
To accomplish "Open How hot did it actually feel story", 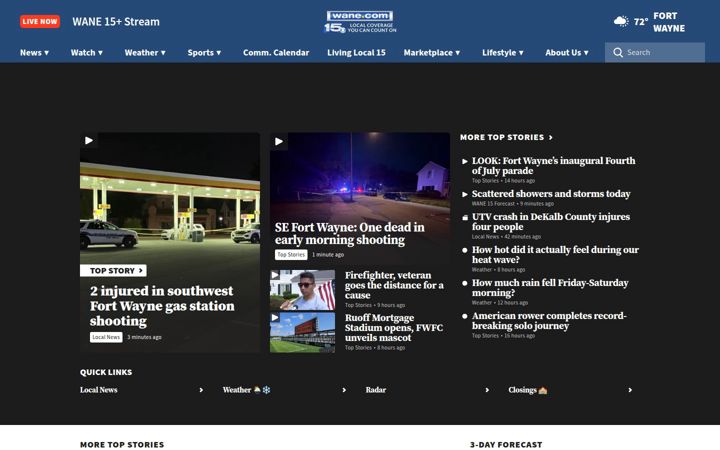I will pyautogui.click(x=555, y=255).
